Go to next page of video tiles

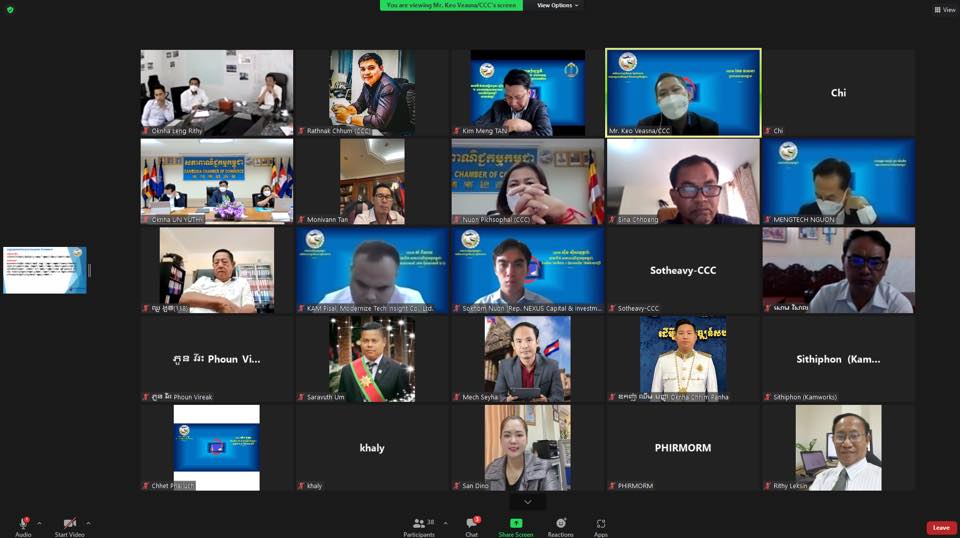pos(527,502)
